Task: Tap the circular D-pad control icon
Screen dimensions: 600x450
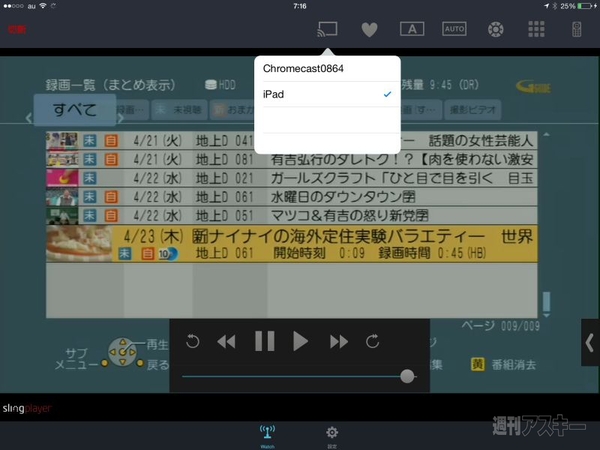Action: click(496, 29)
